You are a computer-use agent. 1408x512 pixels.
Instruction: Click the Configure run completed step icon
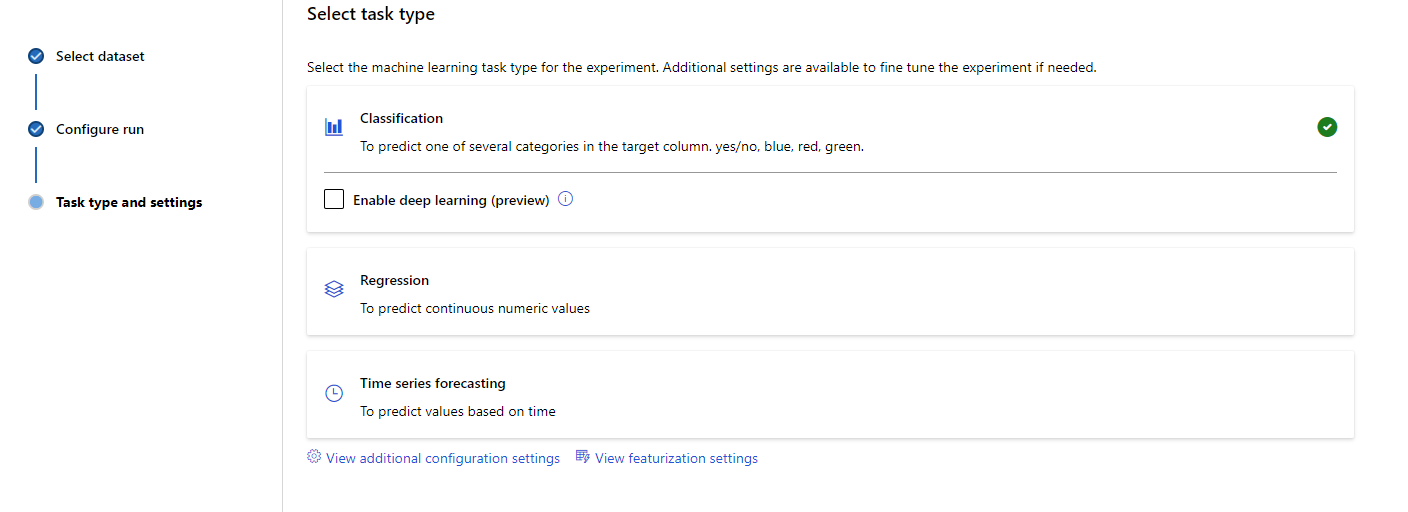(x=36, y=129)
